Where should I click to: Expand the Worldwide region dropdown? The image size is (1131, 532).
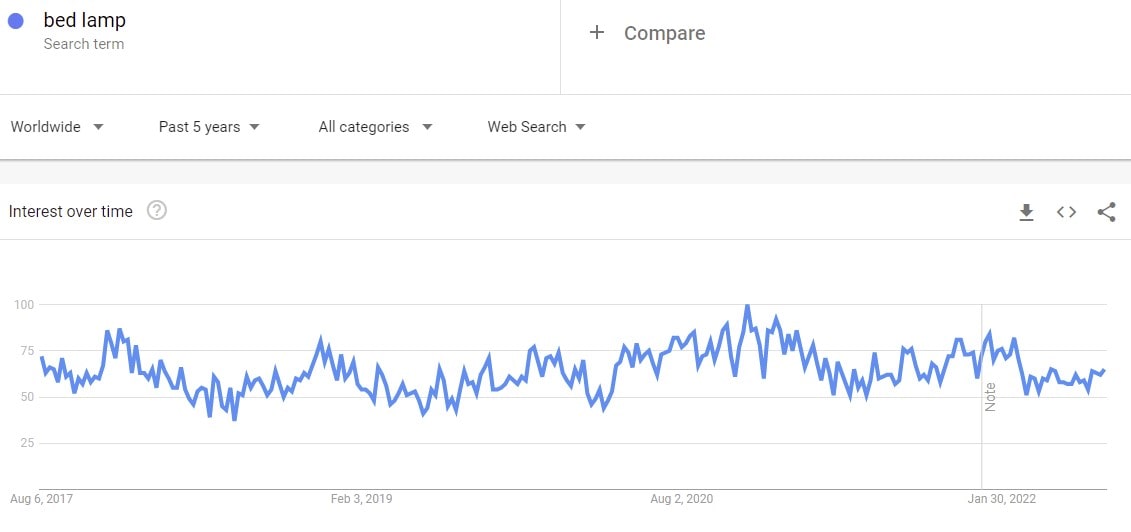(57, 127)
